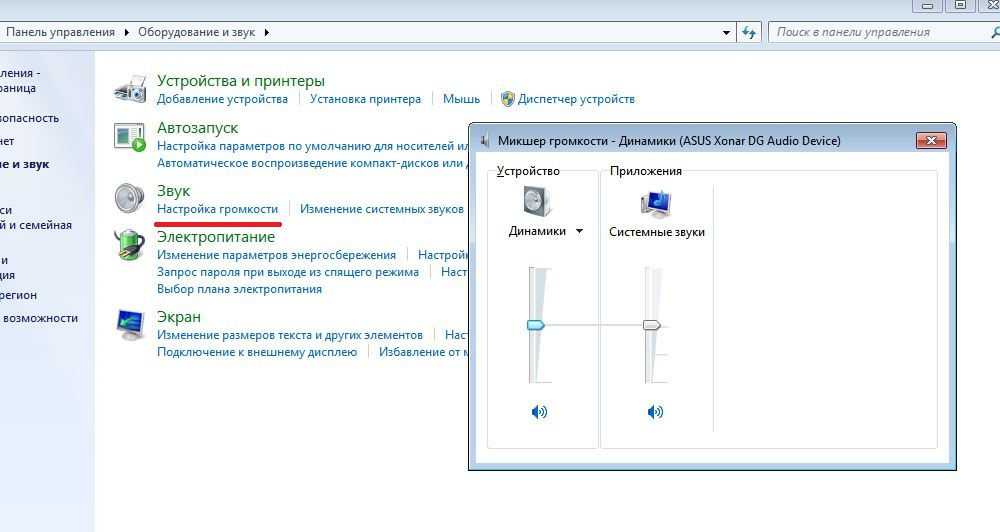Click the Display (Экран) monitor icon

(130, 323)
